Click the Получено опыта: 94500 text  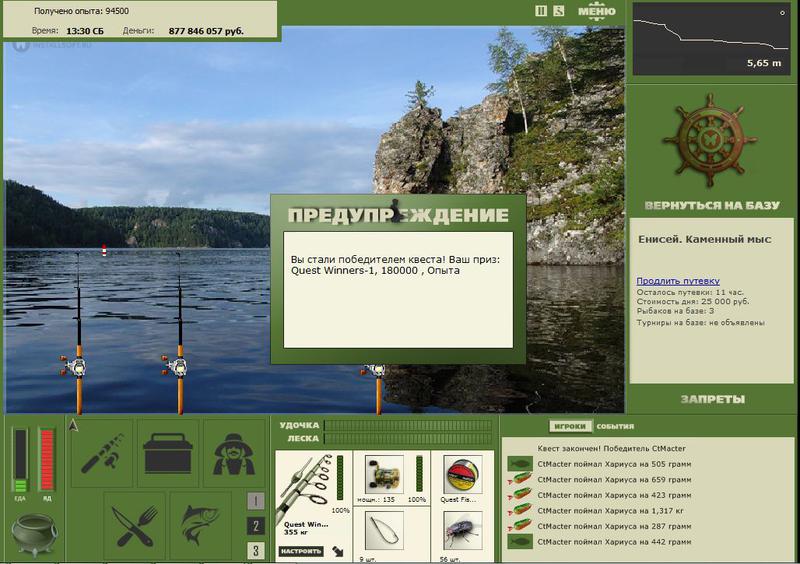pyautogui.click(x=81, y=11)
